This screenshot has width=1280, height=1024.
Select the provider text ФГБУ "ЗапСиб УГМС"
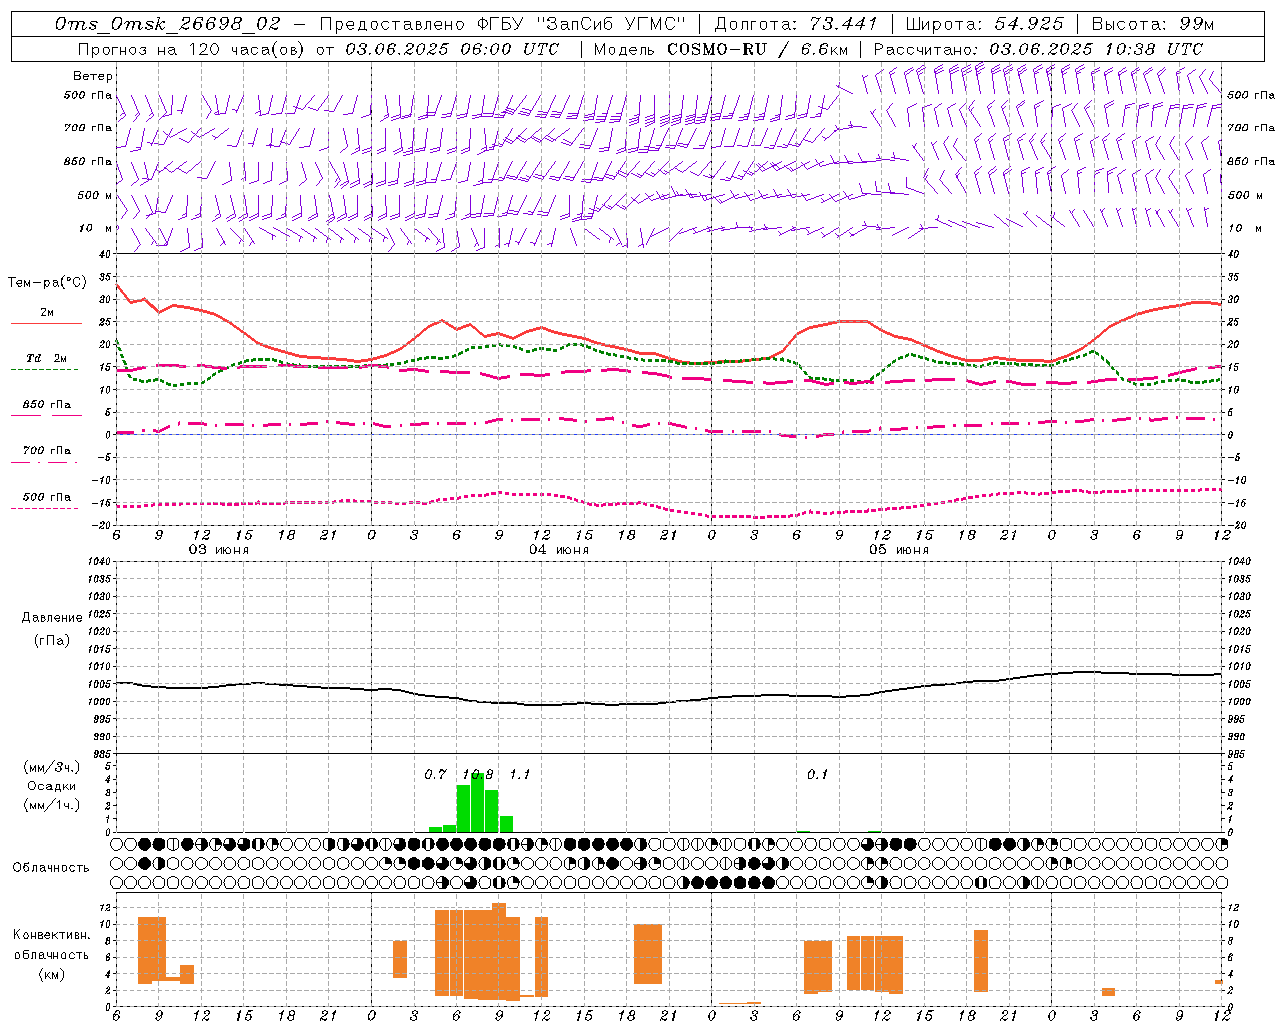point(582,24)
